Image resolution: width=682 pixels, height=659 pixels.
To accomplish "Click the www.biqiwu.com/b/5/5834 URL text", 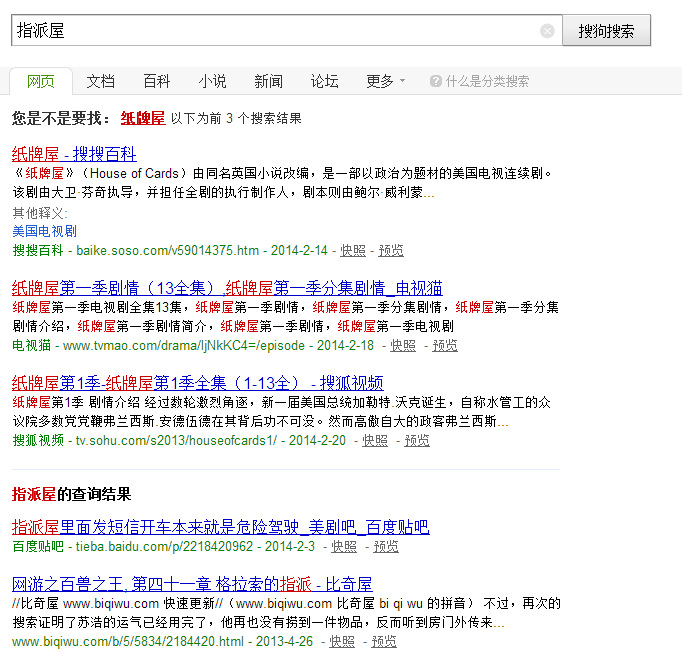I will pyautogui.click(x=128, y=642).
